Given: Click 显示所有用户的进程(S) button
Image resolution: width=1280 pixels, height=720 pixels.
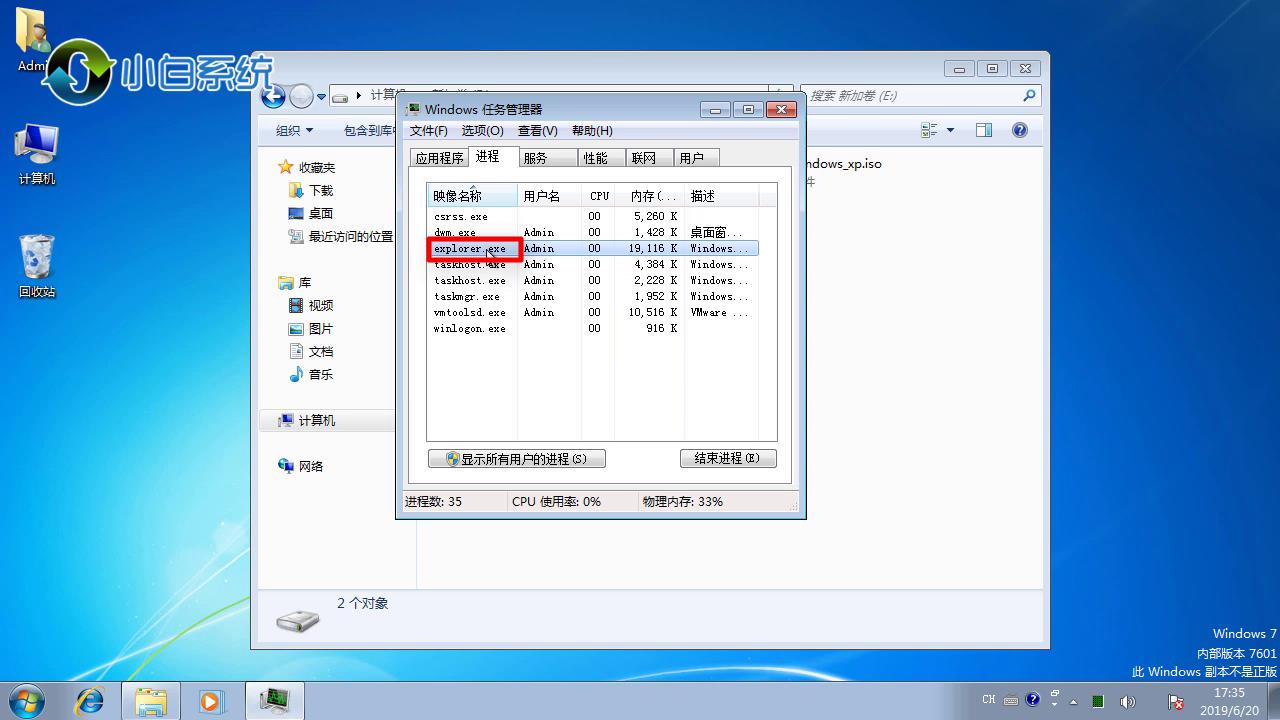Looking at the screenshot, I should [517, 459].
